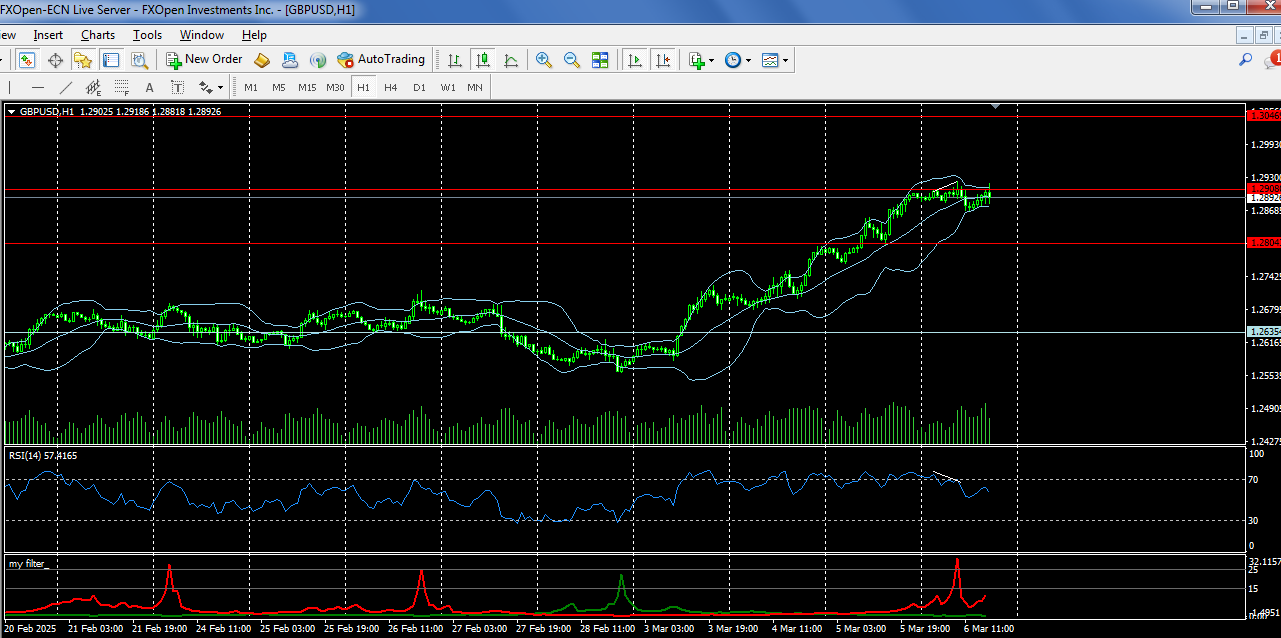The image size is (1281, 638).
Task: Open the Navigator favorites folder icon
Action: [83, 60]
